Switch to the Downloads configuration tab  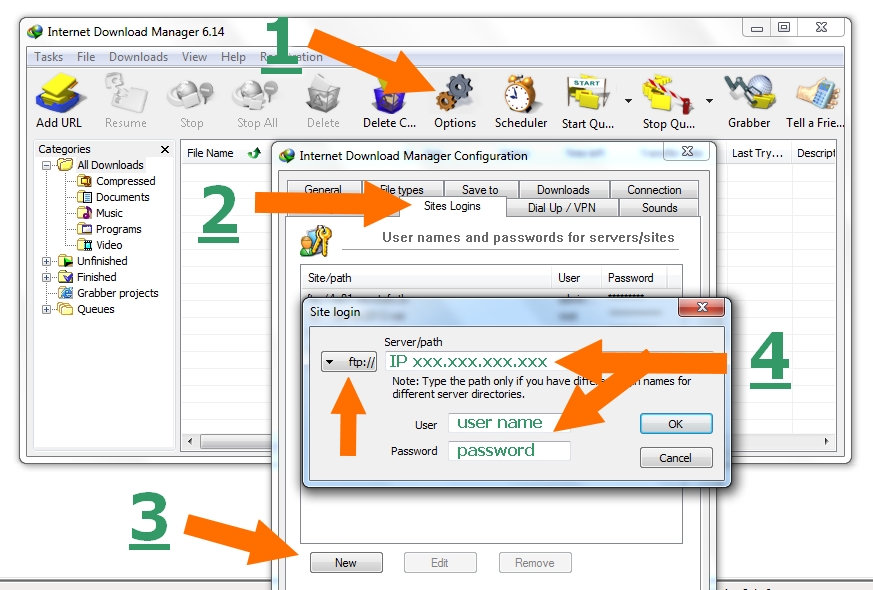pos(563,190)
